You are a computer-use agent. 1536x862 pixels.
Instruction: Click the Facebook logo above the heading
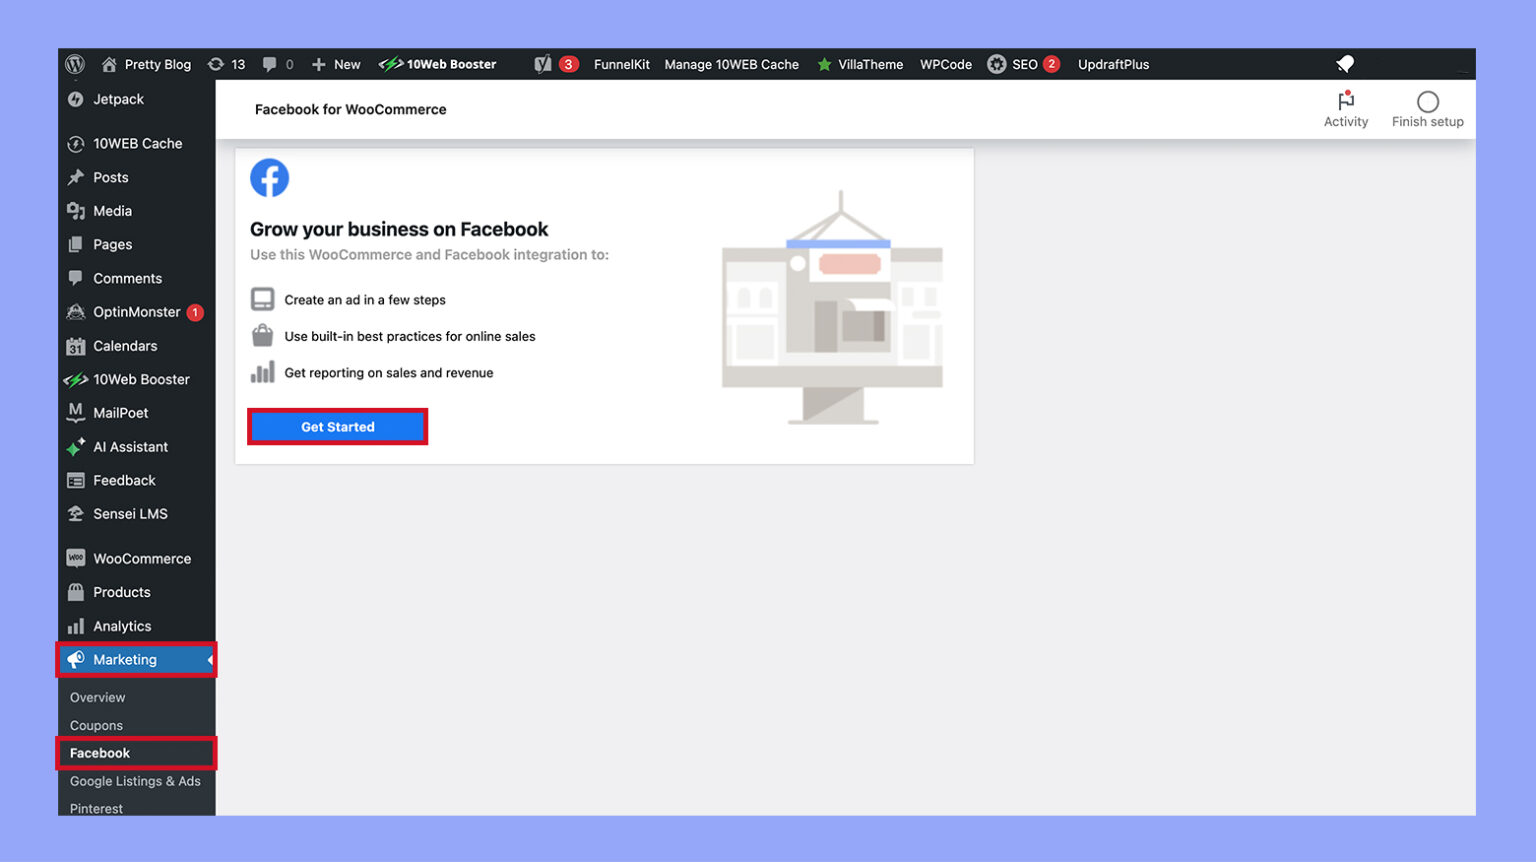click(x=269, y=177)
